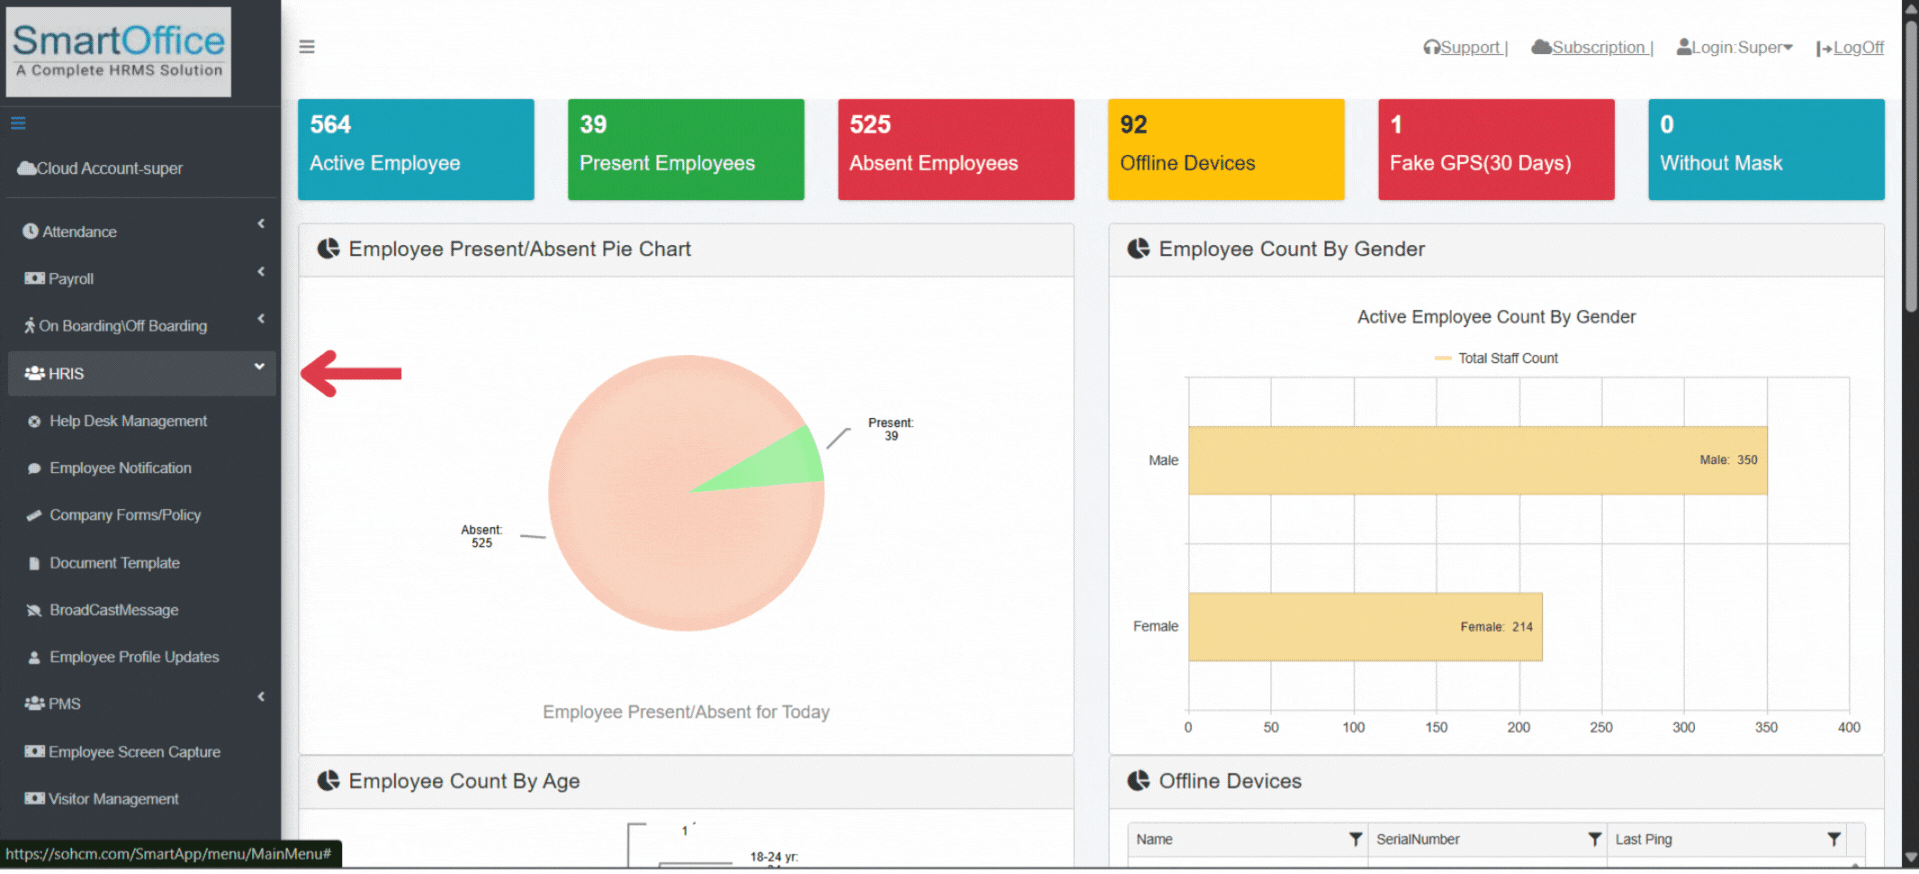The width and height of the screenshot is (1919, 874).
Task: Click the pie icon beside Employee Count By Gender
Action: coord(1138,249)
